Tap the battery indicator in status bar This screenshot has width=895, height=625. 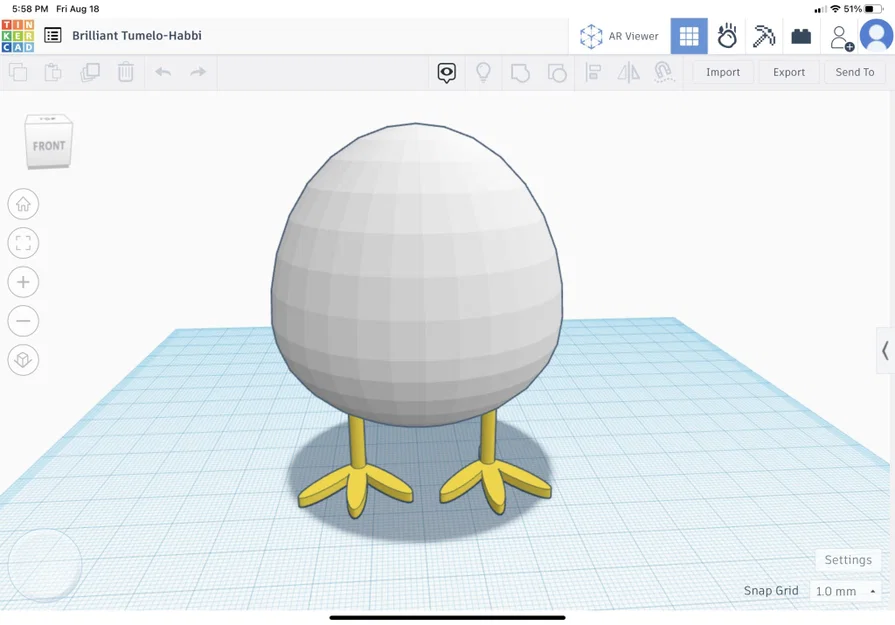click(873, 9)
